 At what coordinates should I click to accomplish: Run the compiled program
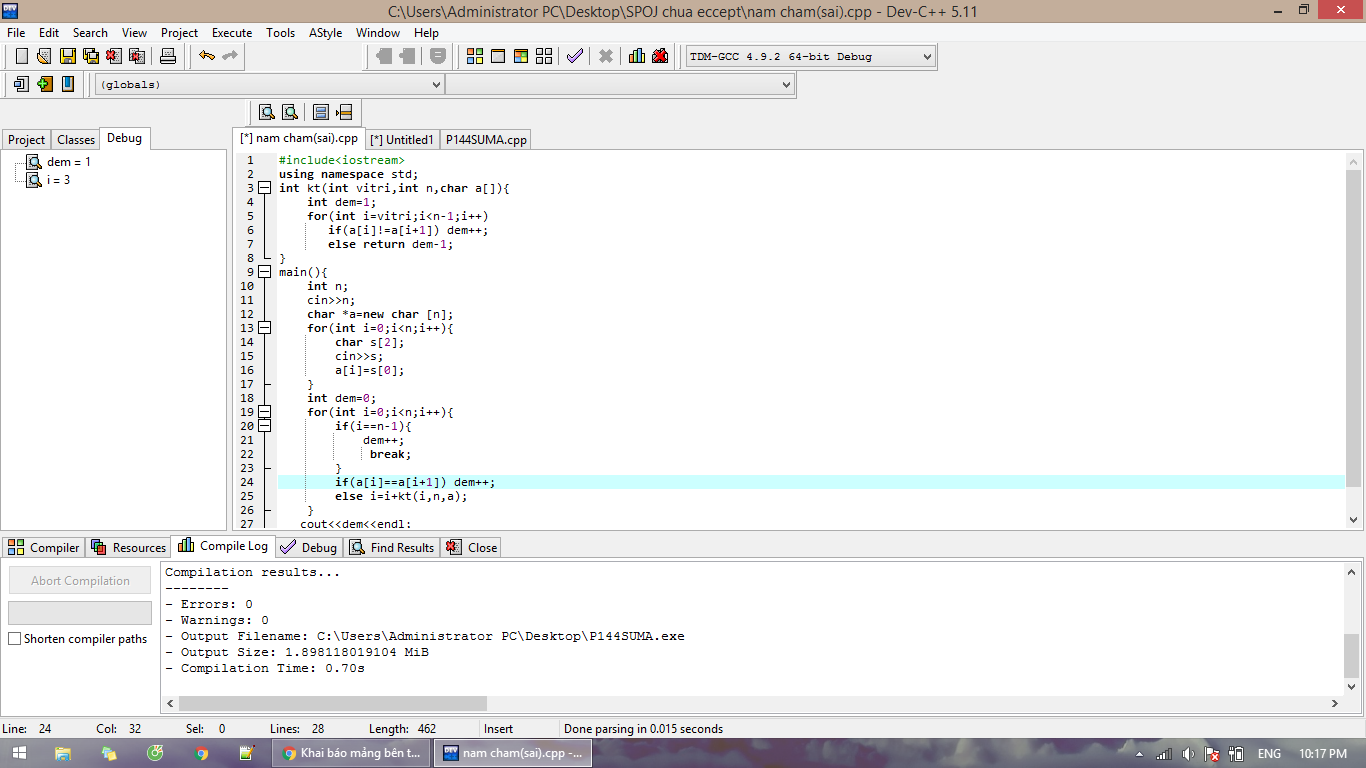tap(498, 56)
